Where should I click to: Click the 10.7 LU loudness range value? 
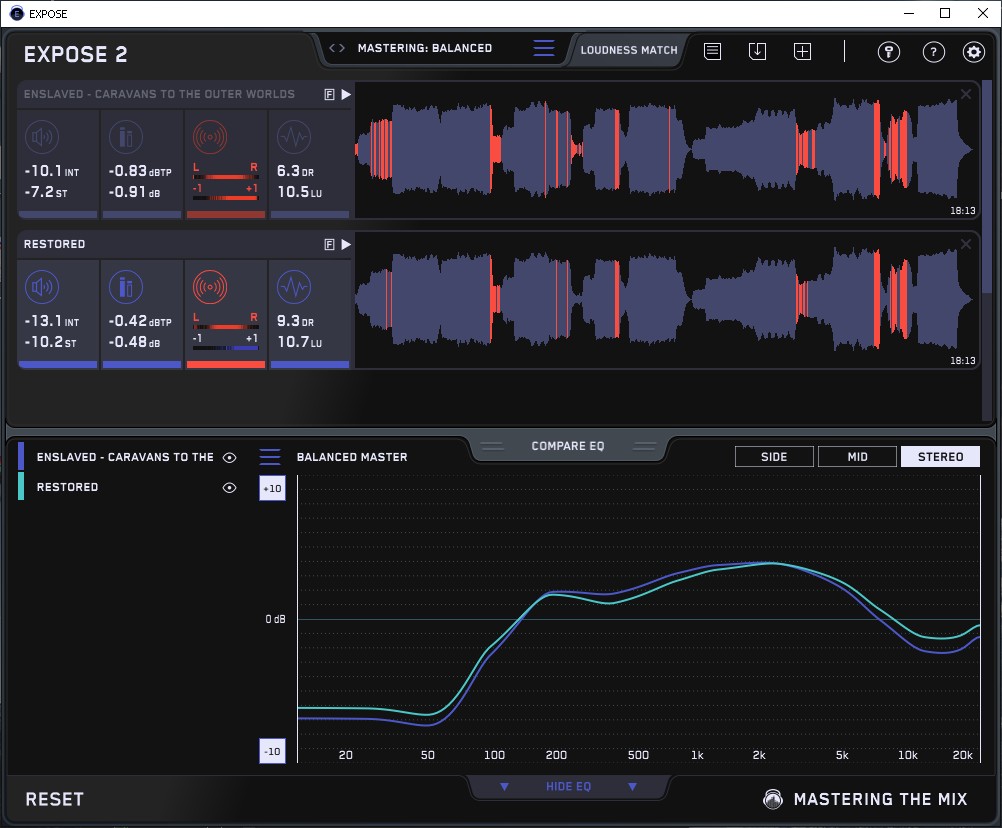pyautogui.click(x=300, y=342)
